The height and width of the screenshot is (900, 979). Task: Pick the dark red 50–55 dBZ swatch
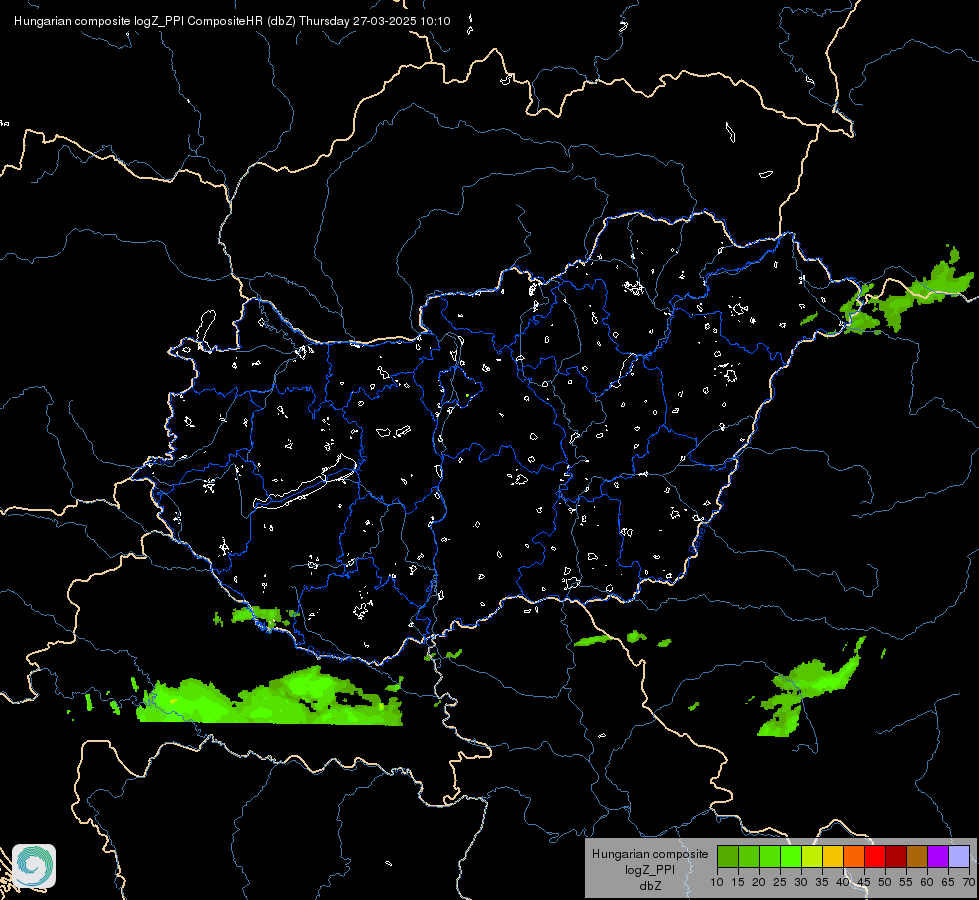(896, 856)
